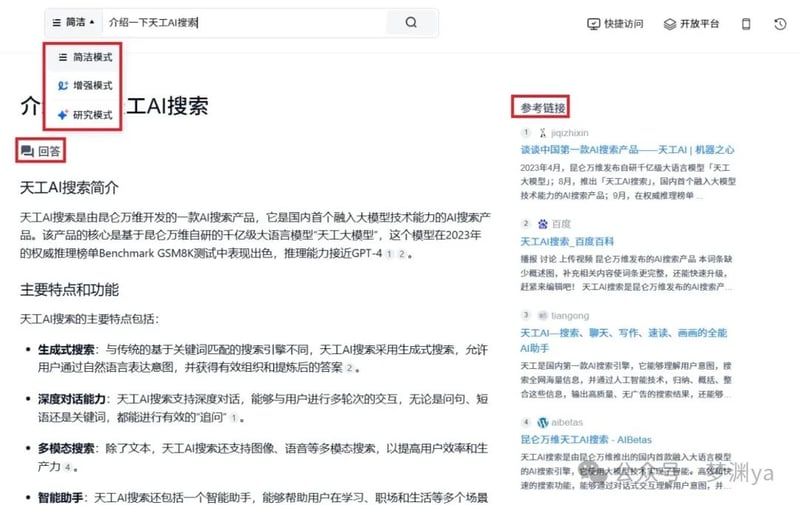
Task: Click the 开放平台 layers icon
Action: pyautogui.click(x=670, y=24)
